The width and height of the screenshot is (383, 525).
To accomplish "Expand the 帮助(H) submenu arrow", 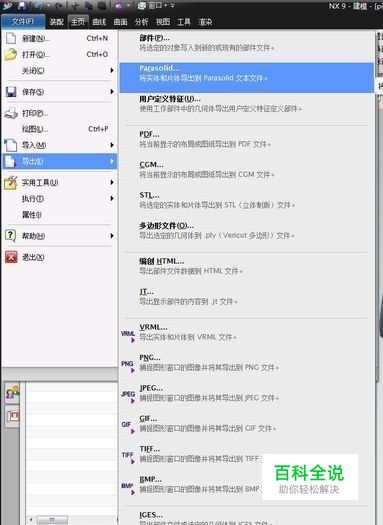I will pyautogui.click(x=112, y=236).
